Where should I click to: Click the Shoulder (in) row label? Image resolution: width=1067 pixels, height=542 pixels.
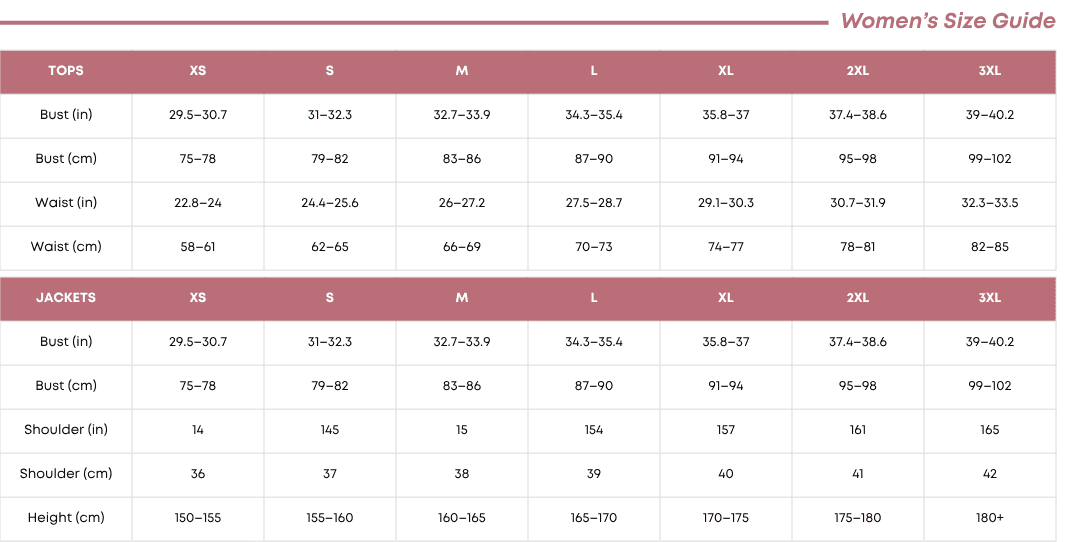pos(66,430)
